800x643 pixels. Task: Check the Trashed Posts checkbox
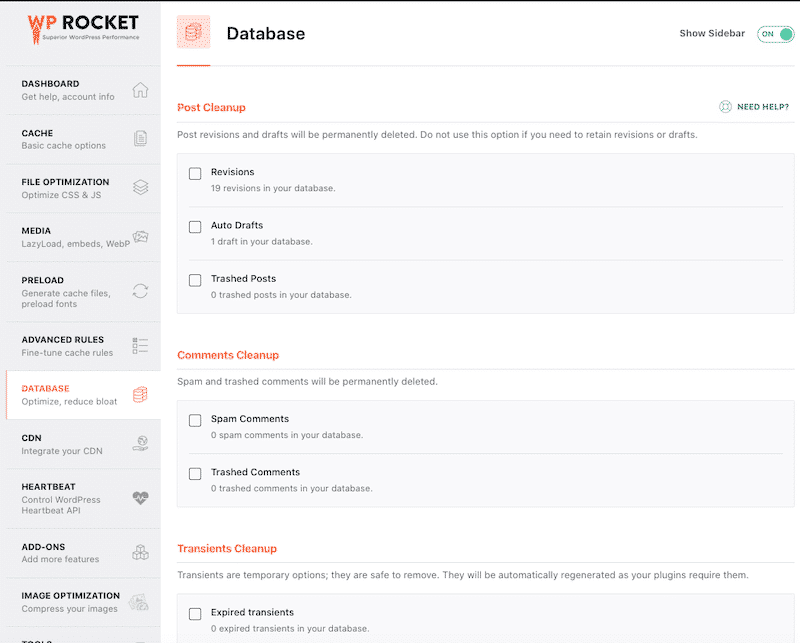195,280
